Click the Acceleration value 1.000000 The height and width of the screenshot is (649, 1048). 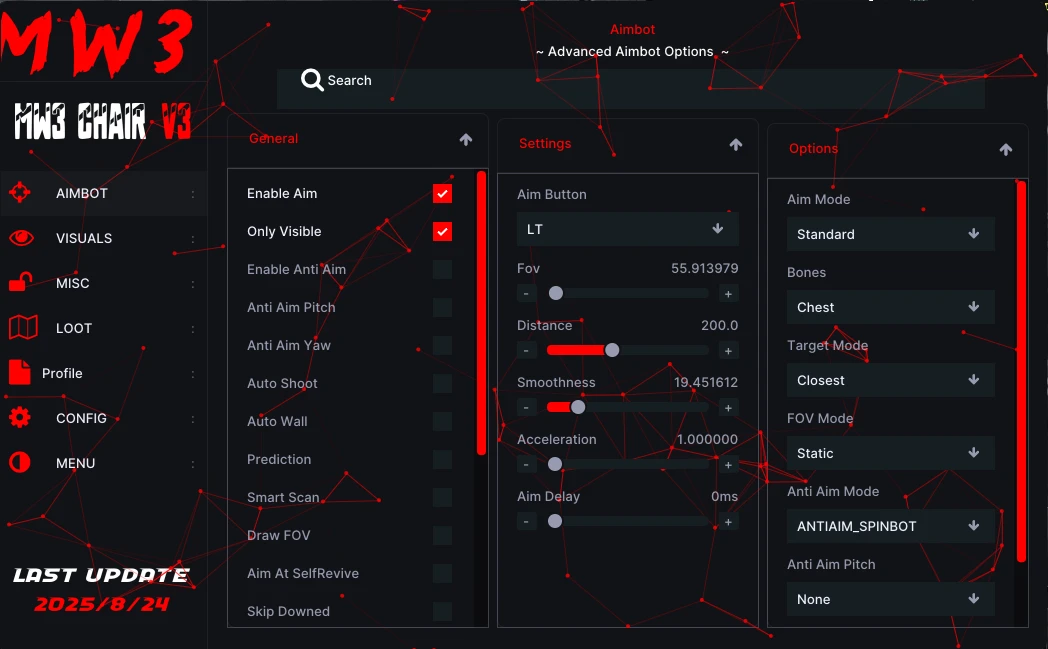(707, 439)
